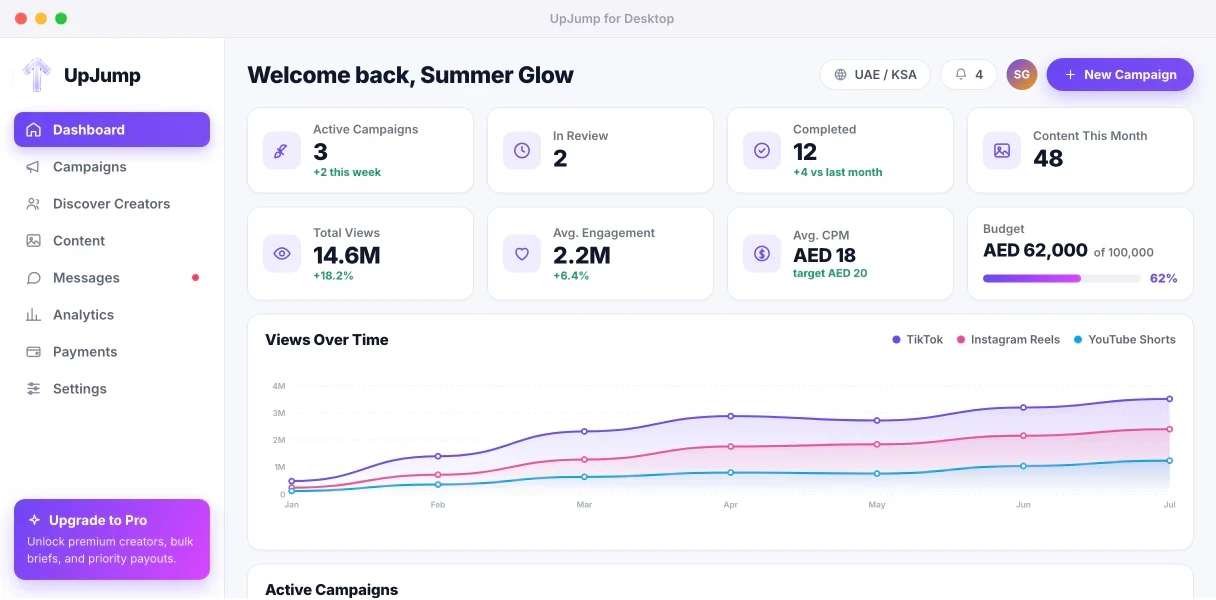Click the bell notification icon

point(961,75)
